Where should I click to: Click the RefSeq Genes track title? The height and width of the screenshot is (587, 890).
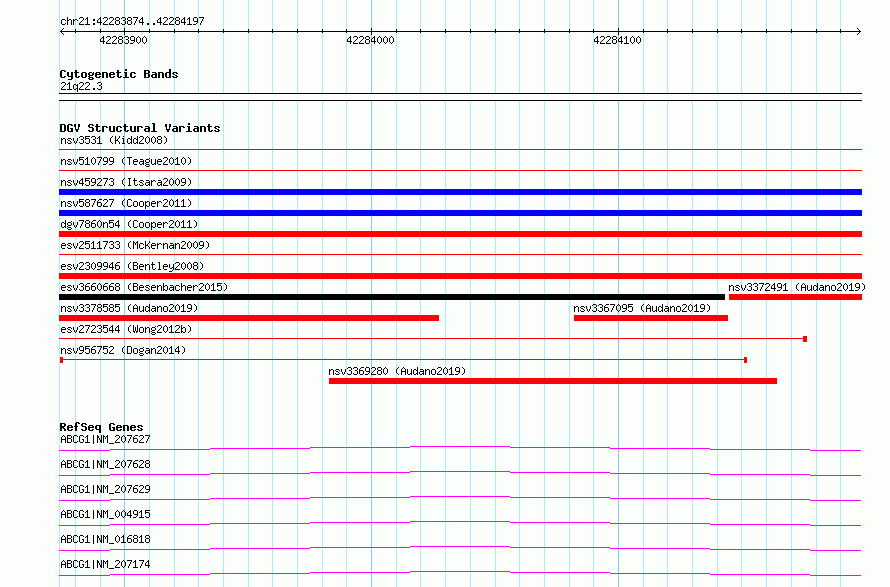[x=101, y=427]
